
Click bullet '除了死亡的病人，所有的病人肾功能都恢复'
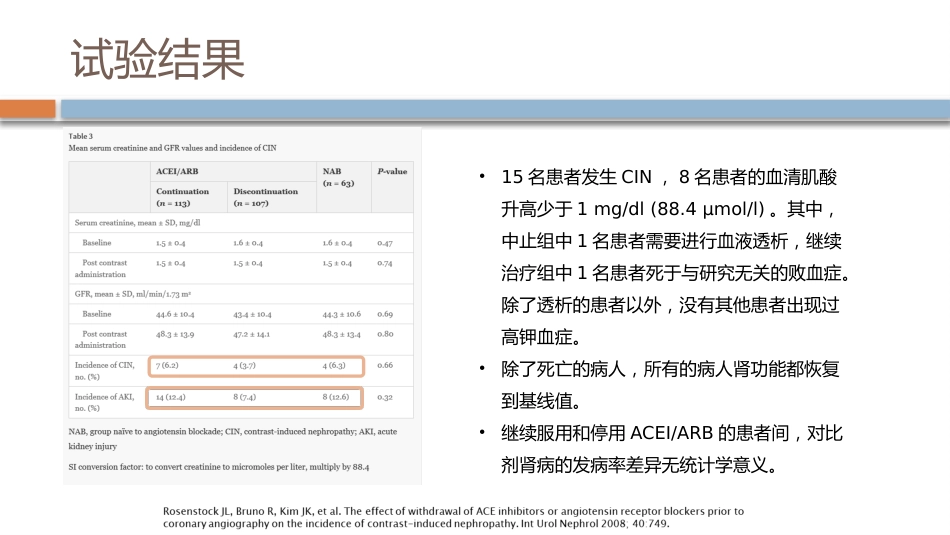(x=670, y=369)
